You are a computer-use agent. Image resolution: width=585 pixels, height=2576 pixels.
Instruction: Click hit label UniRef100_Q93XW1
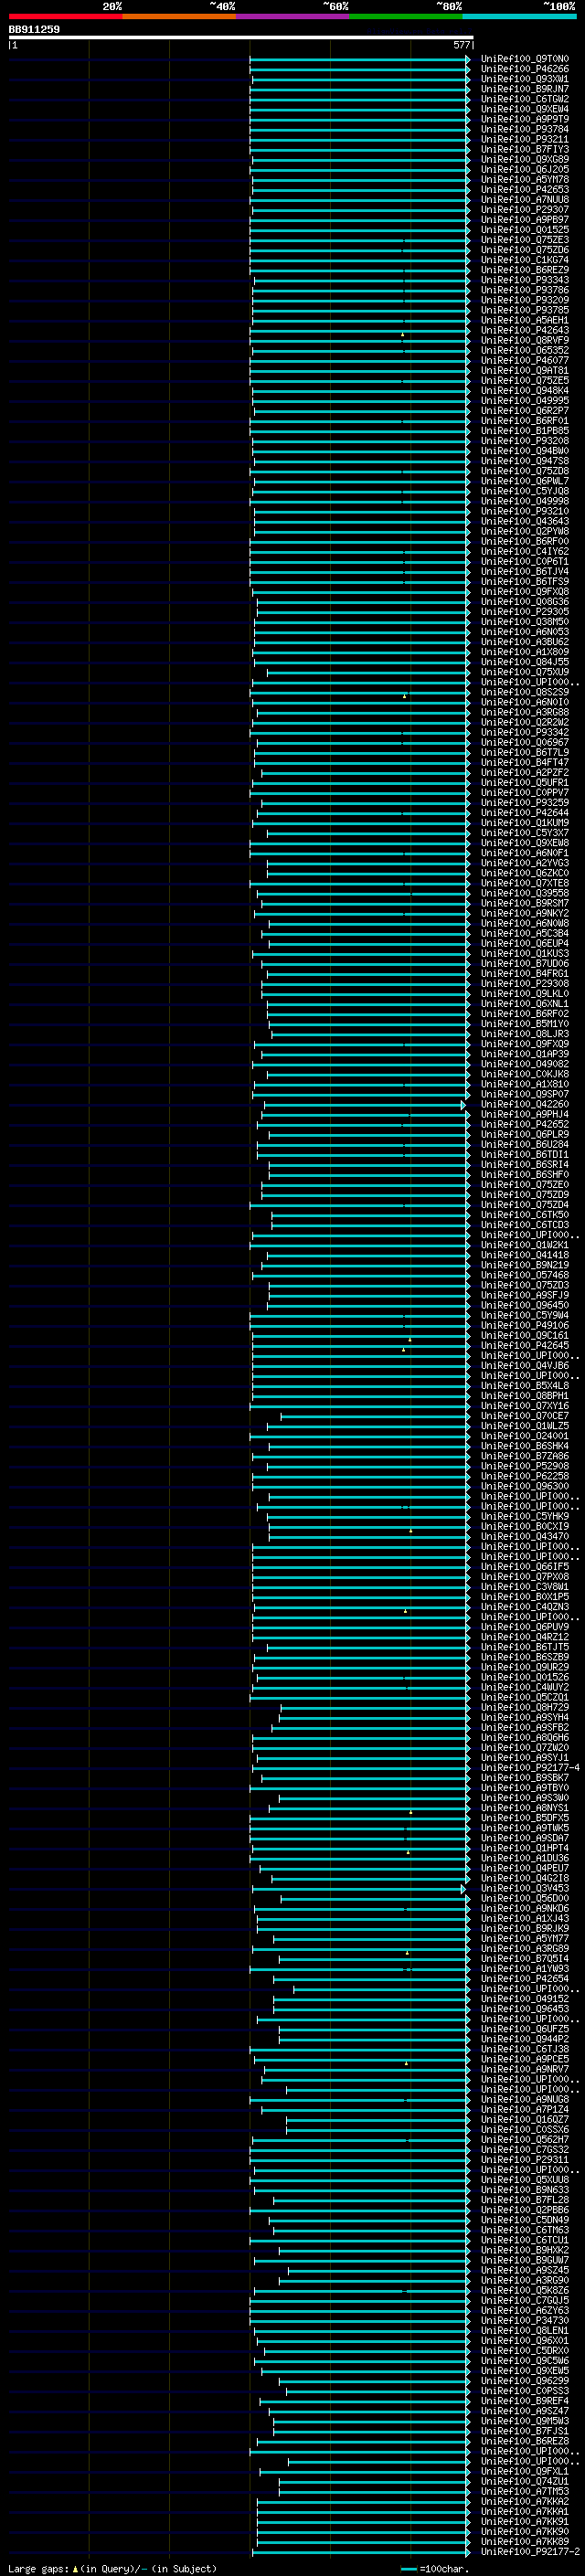pos(525,79)
